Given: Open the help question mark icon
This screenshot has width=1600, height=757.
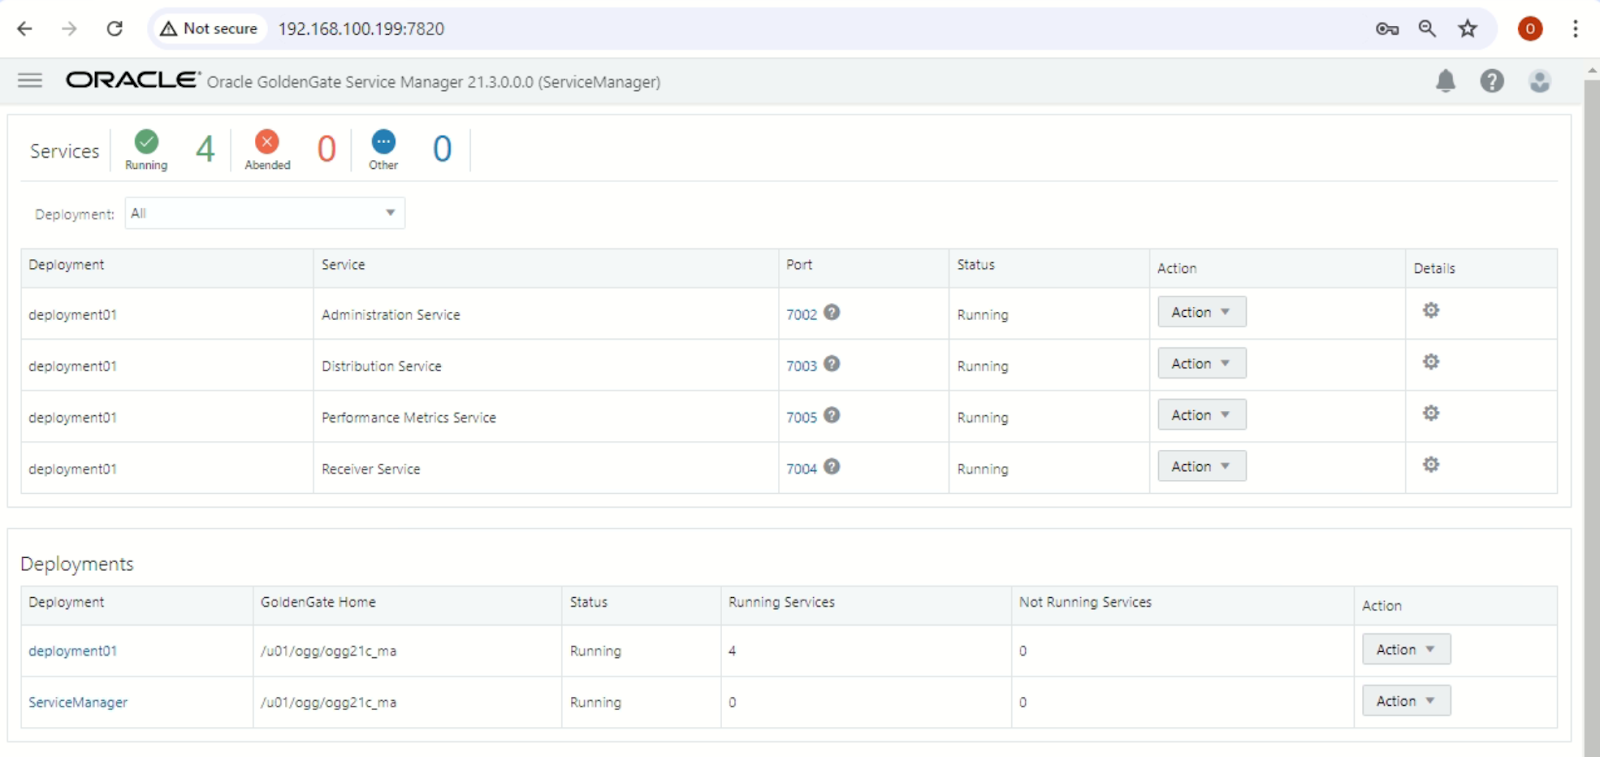Looking at the screenshot, I should [x=1492, y=81].
